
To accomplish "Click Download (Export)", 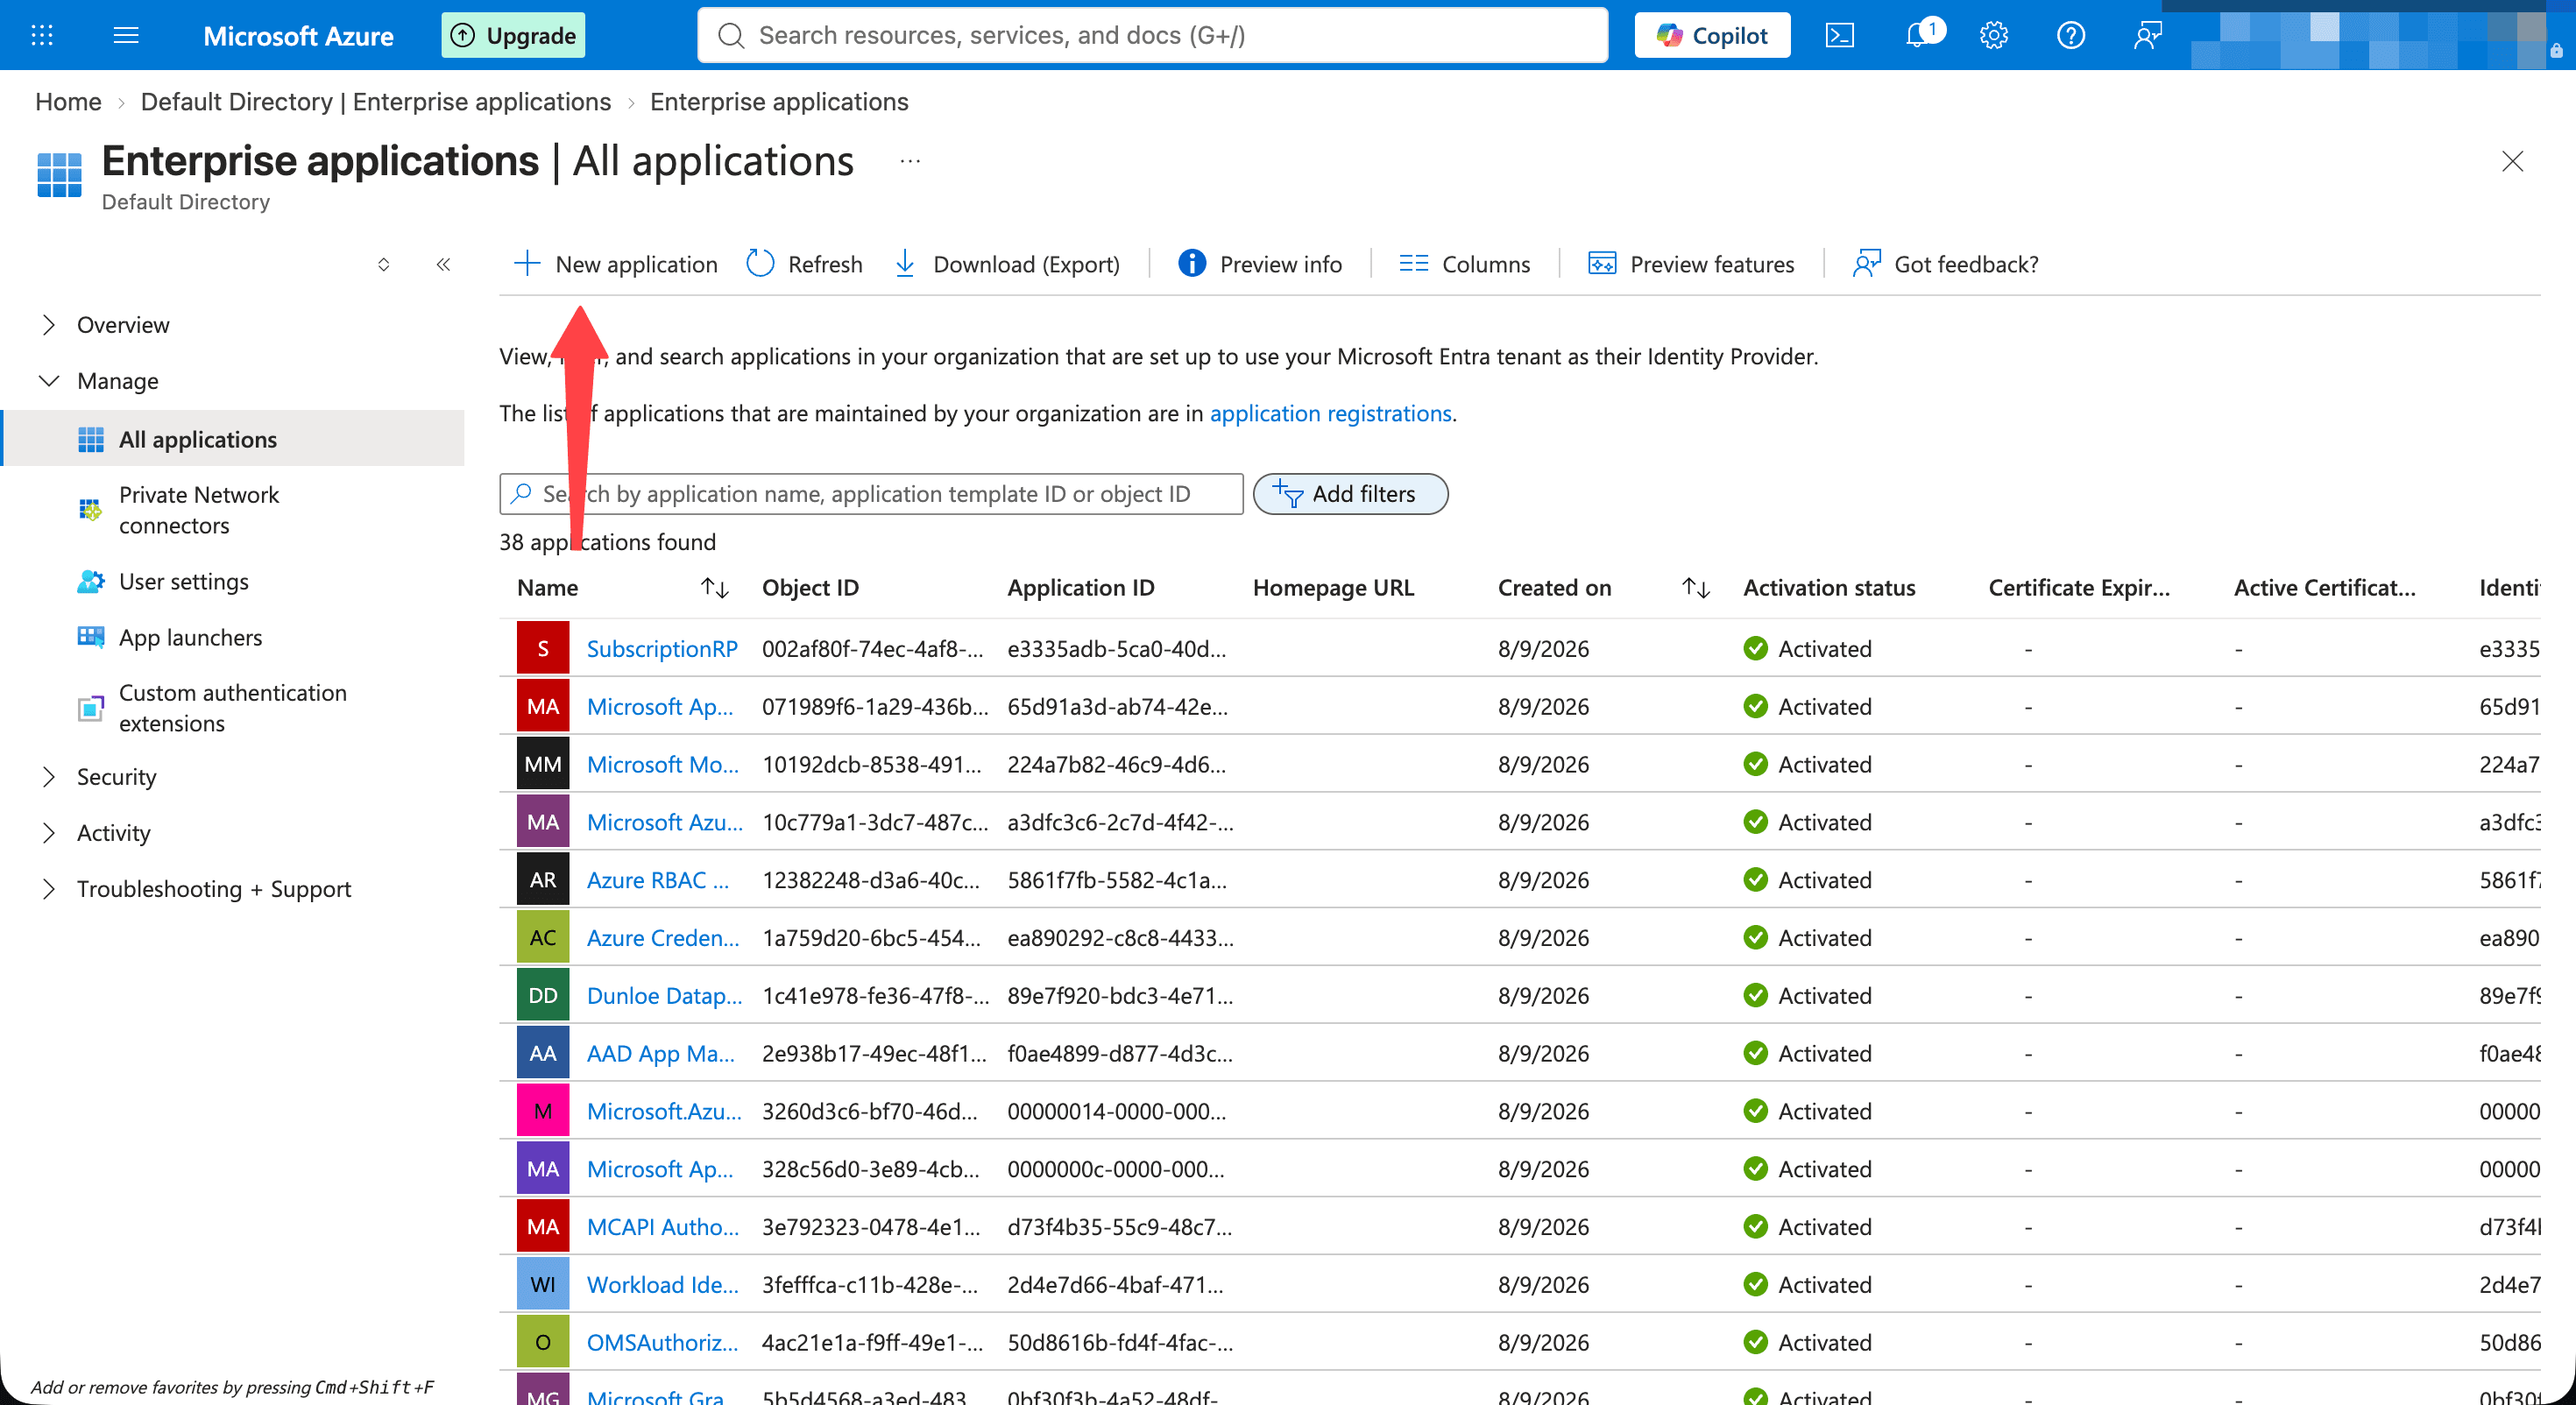I will click(x=1006, y=264).
